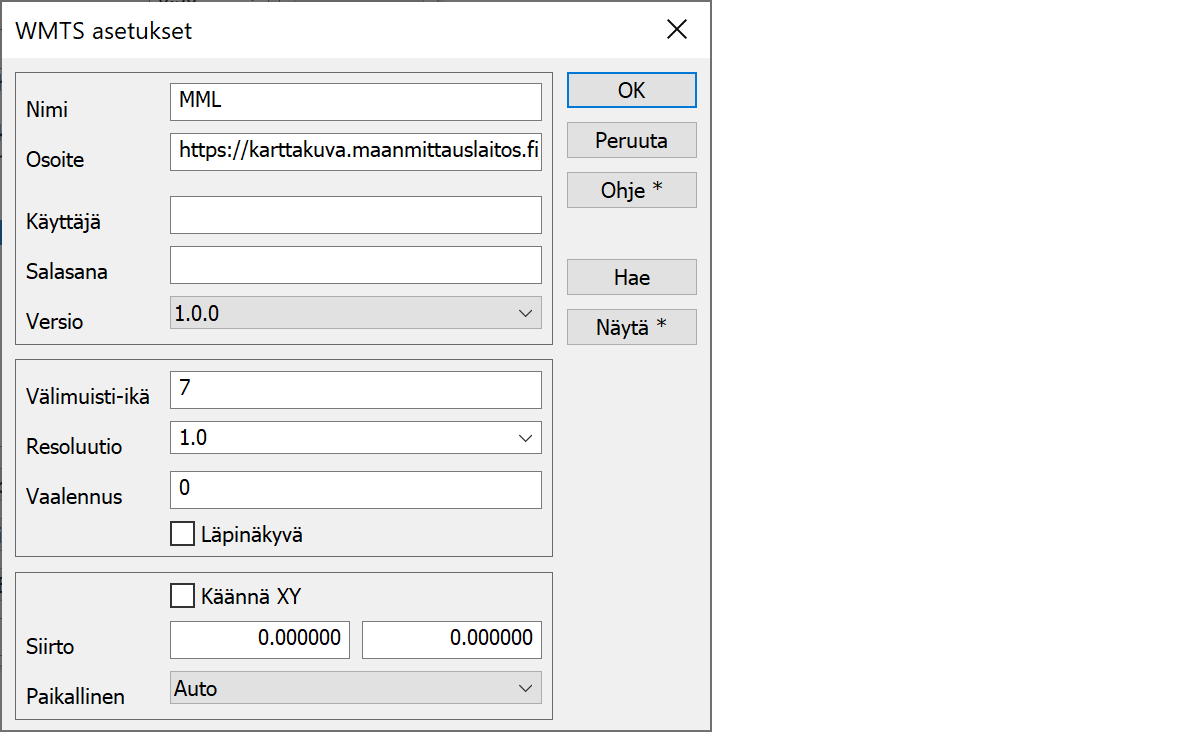Open the Versio dropdown showing 1.0.0
This screenshot has height=732, width=1200.
point(355,313)
